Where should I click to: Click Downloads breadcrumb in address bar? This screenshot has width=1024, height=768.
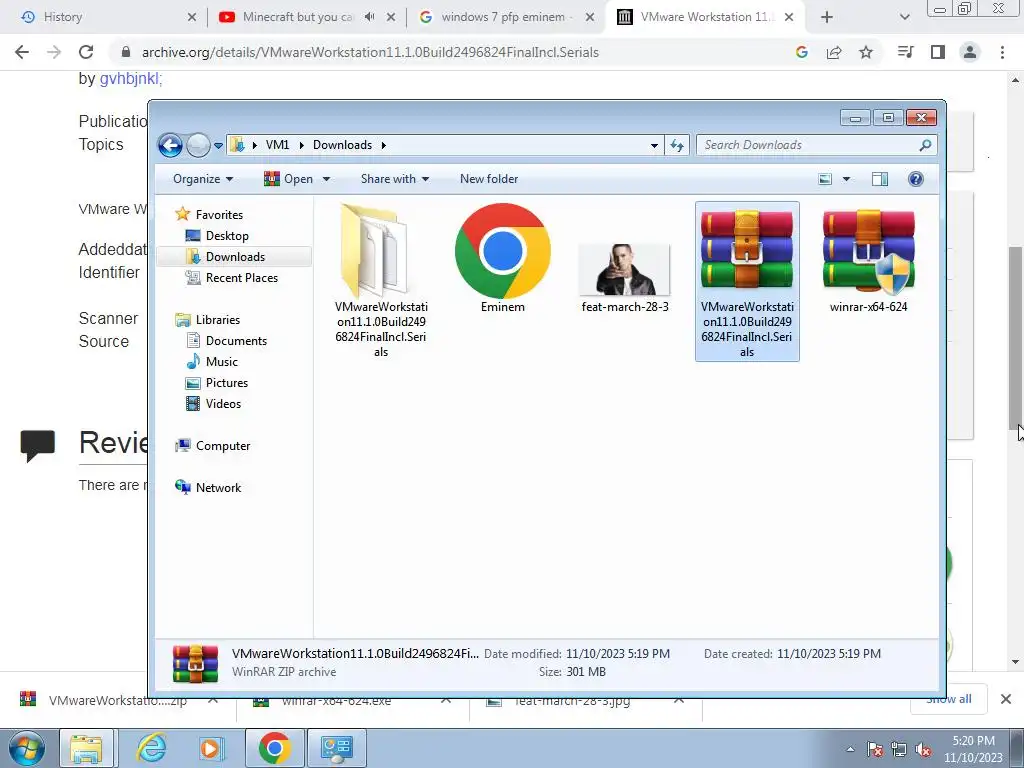342,145
